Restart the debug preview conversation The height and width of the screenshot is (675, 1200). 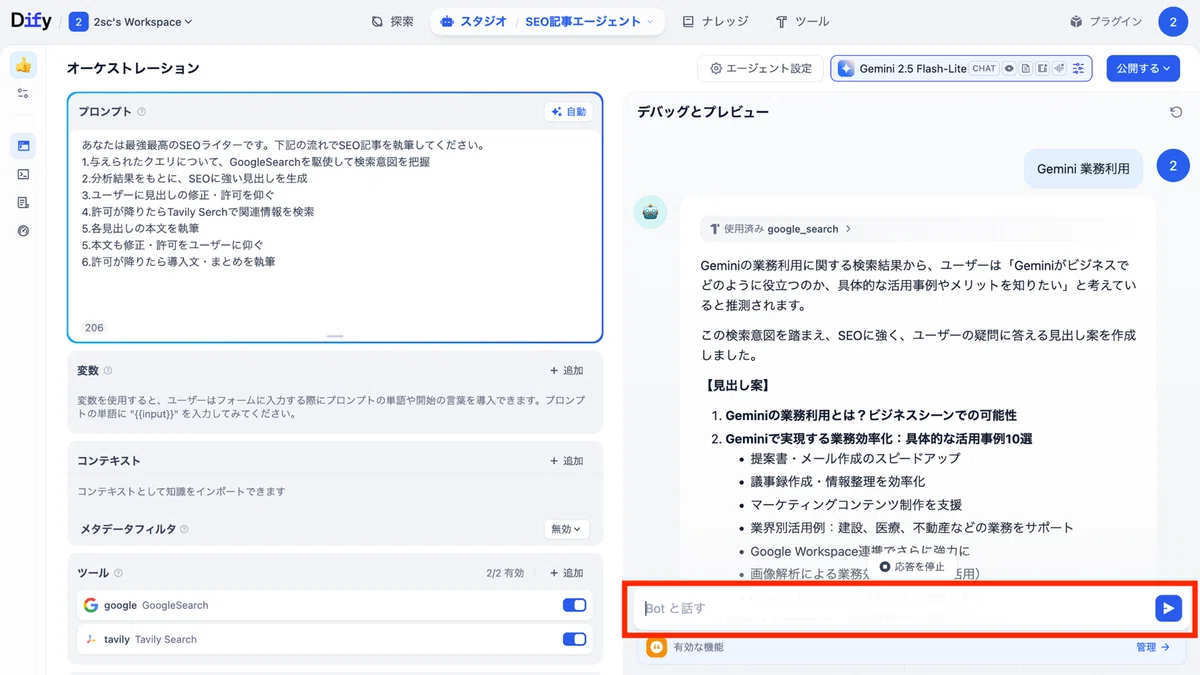(x=1176, y=112)
